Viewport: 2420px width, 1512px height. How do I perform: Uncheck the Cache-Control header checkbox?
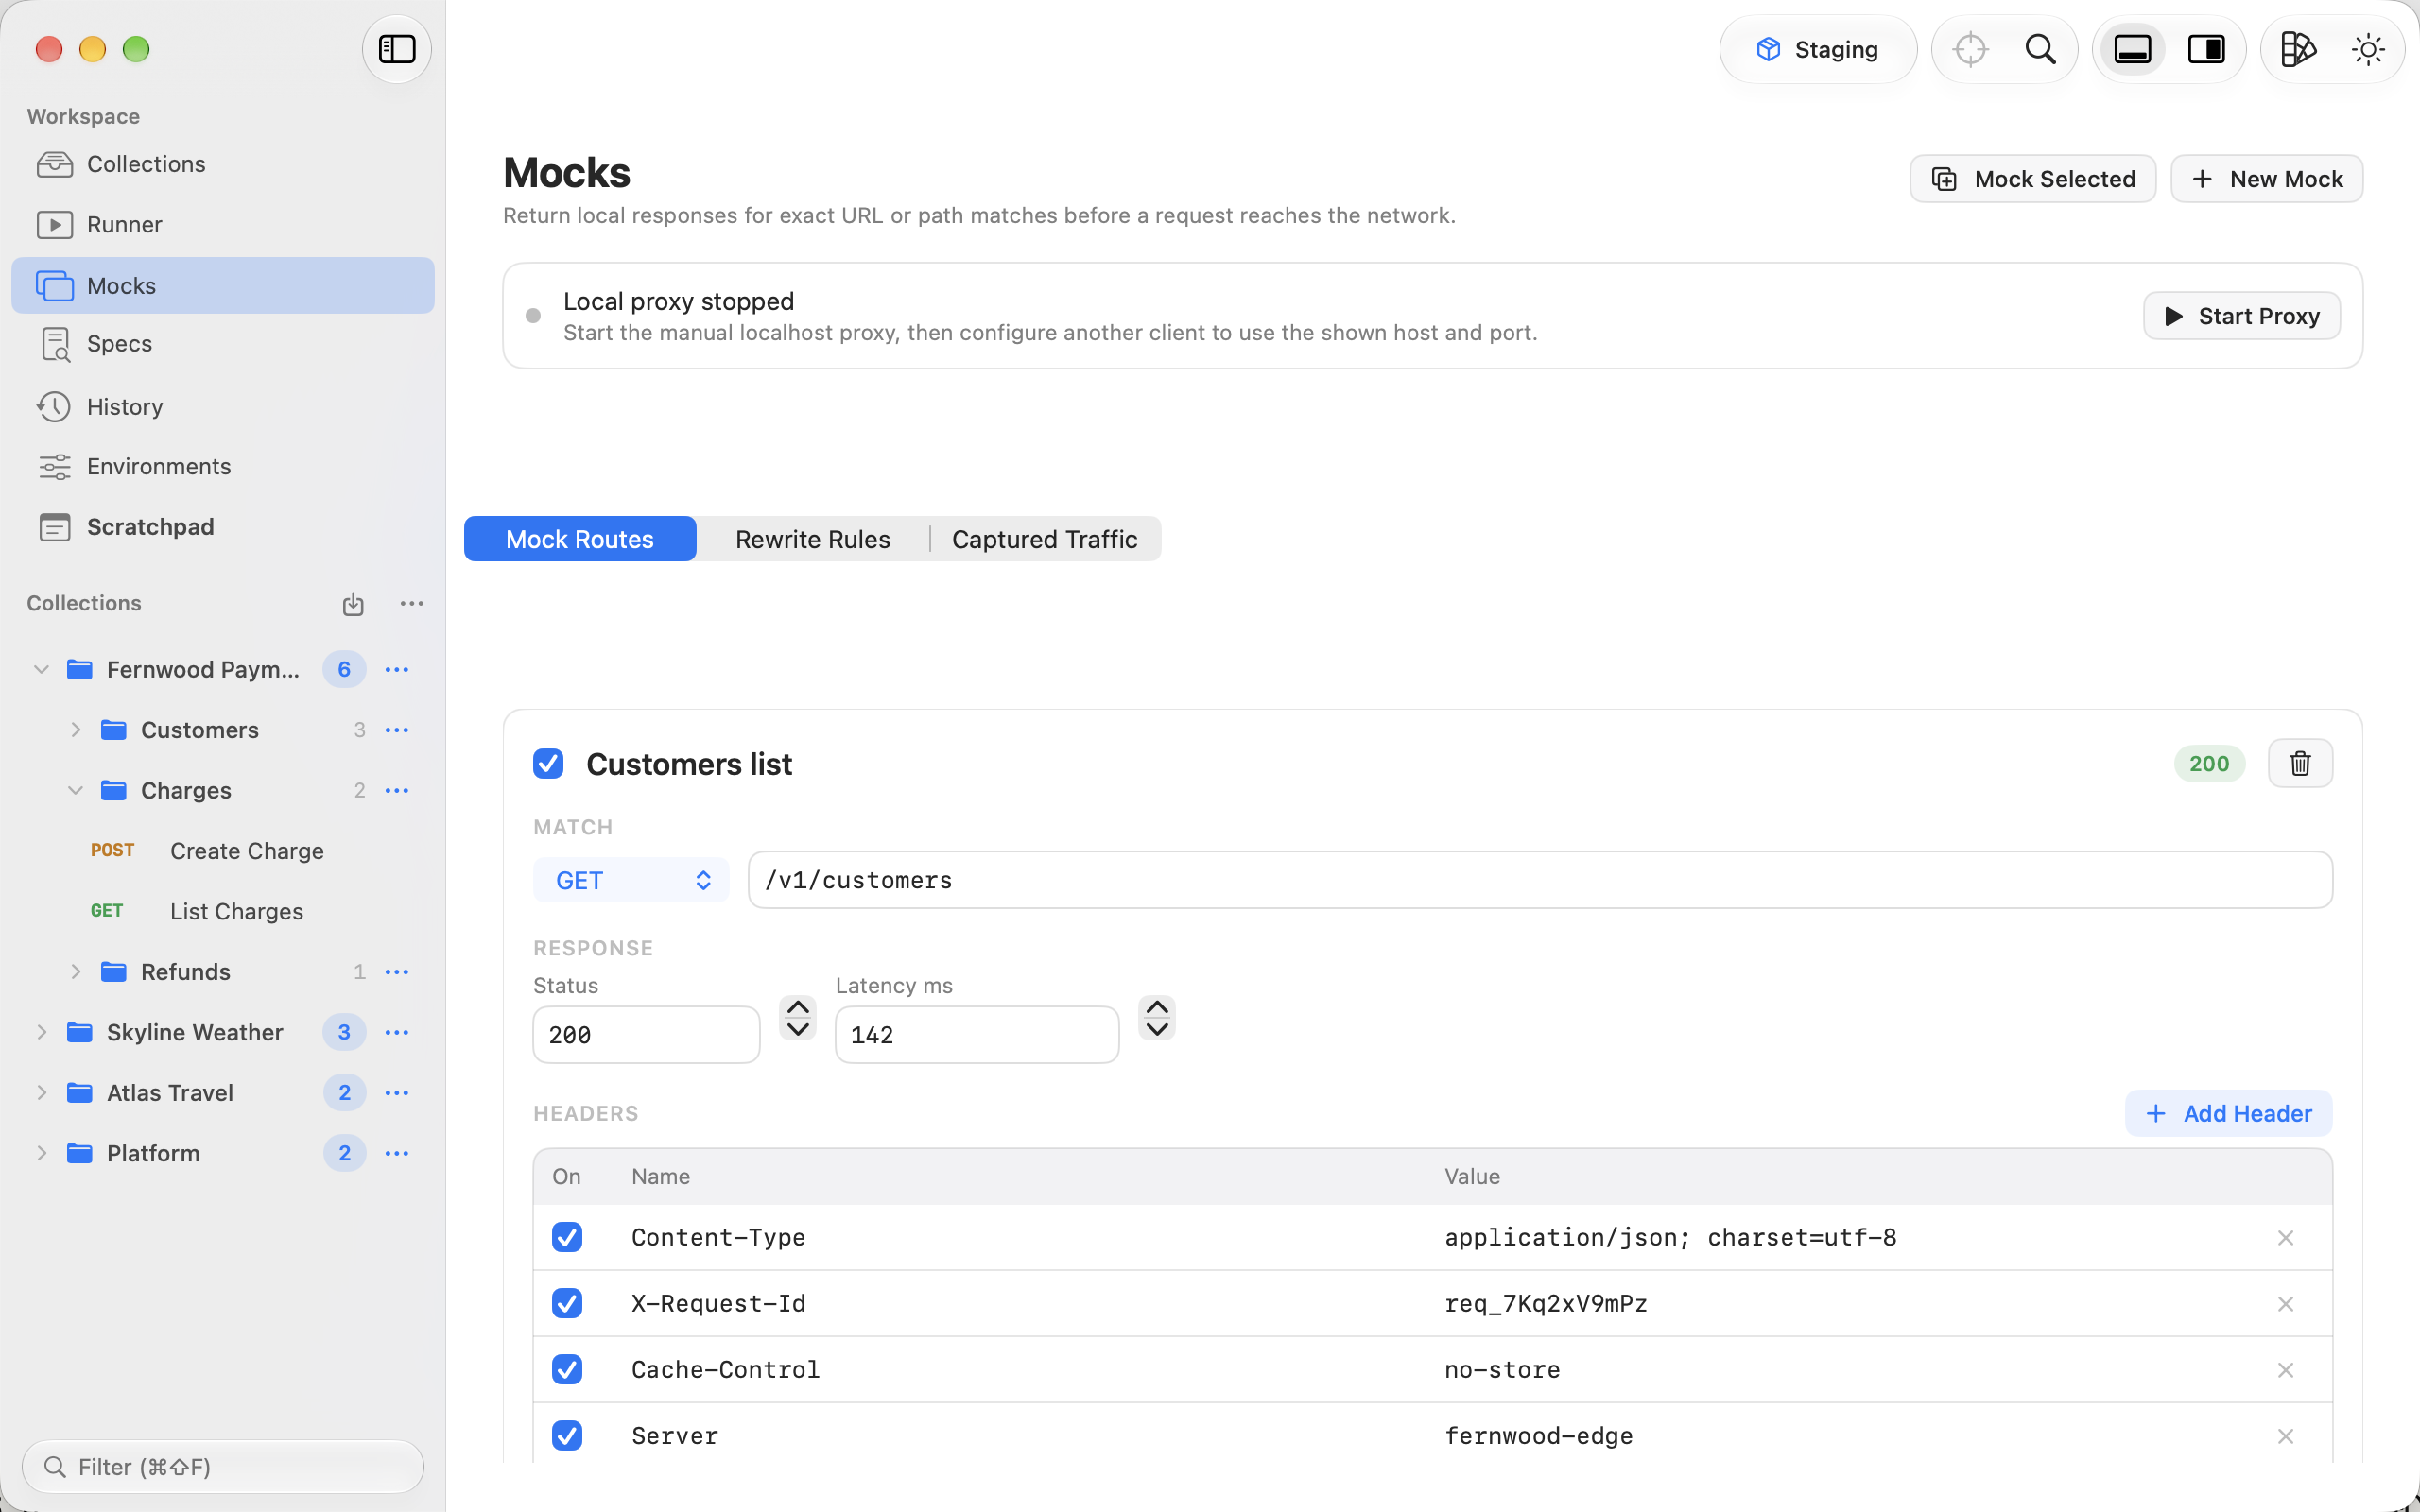(x=567, y=1369)
